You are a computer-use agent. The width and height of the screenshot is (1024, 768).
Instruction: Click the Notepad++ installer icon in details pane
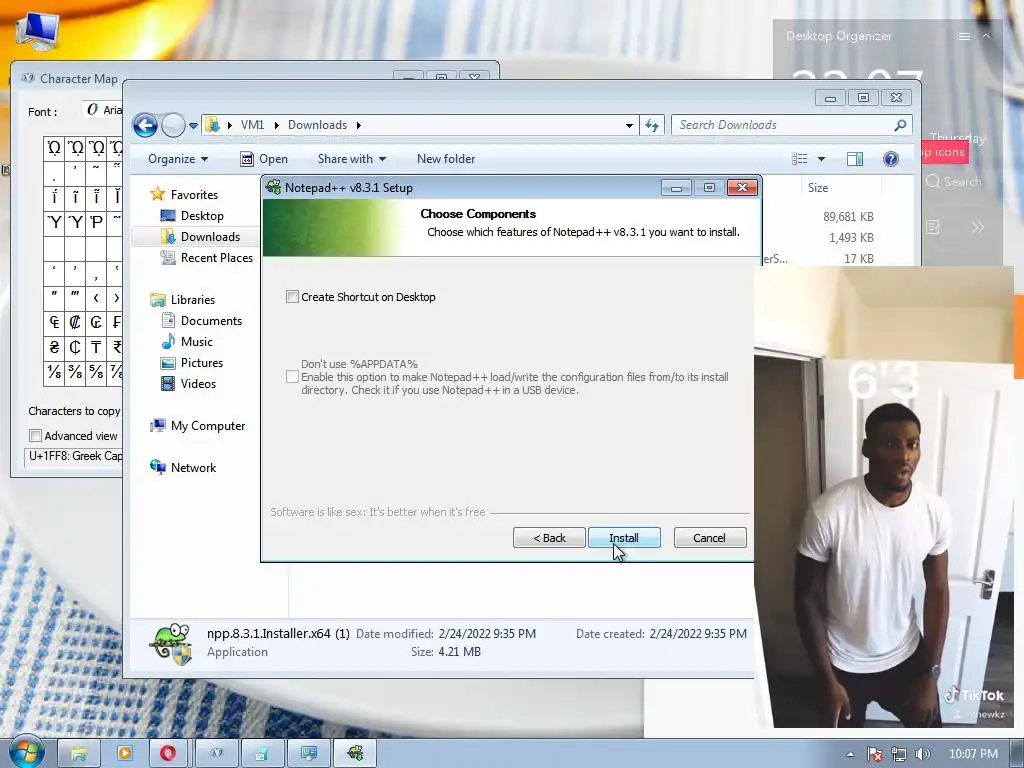point(170,643)
